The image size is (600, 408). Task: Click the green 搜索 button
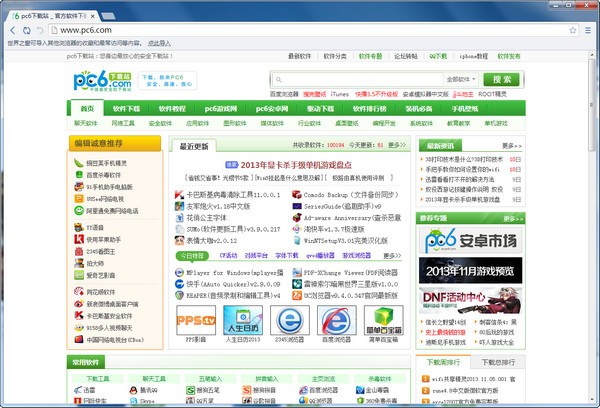[502, 79]
